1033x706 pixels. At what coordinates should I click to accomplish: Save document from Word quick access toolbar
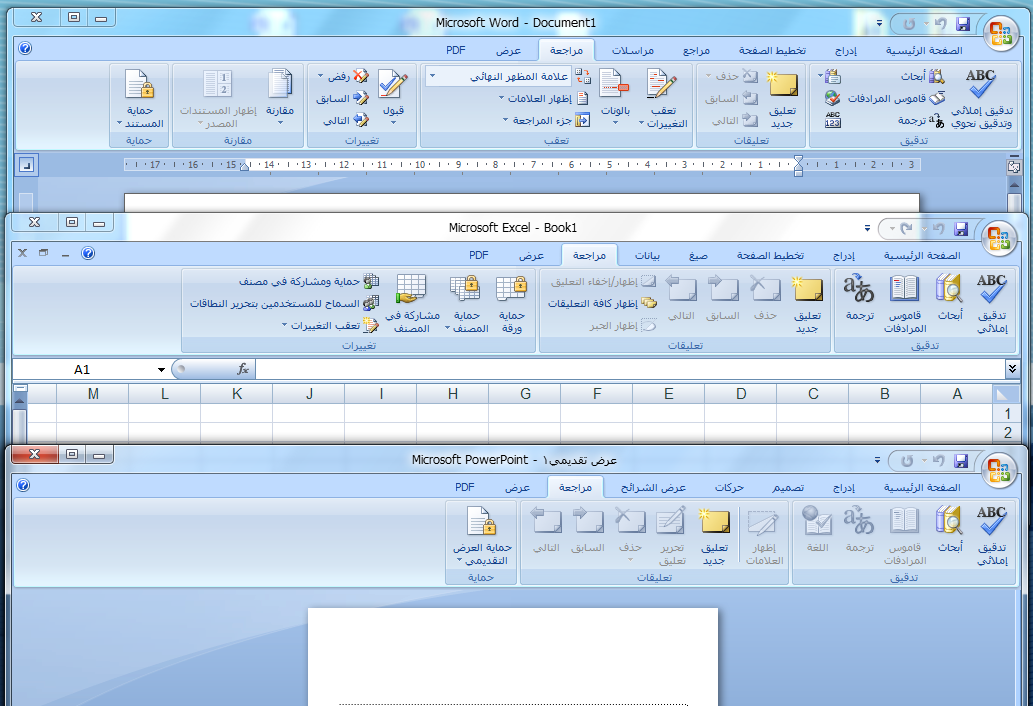pos(963,24)
